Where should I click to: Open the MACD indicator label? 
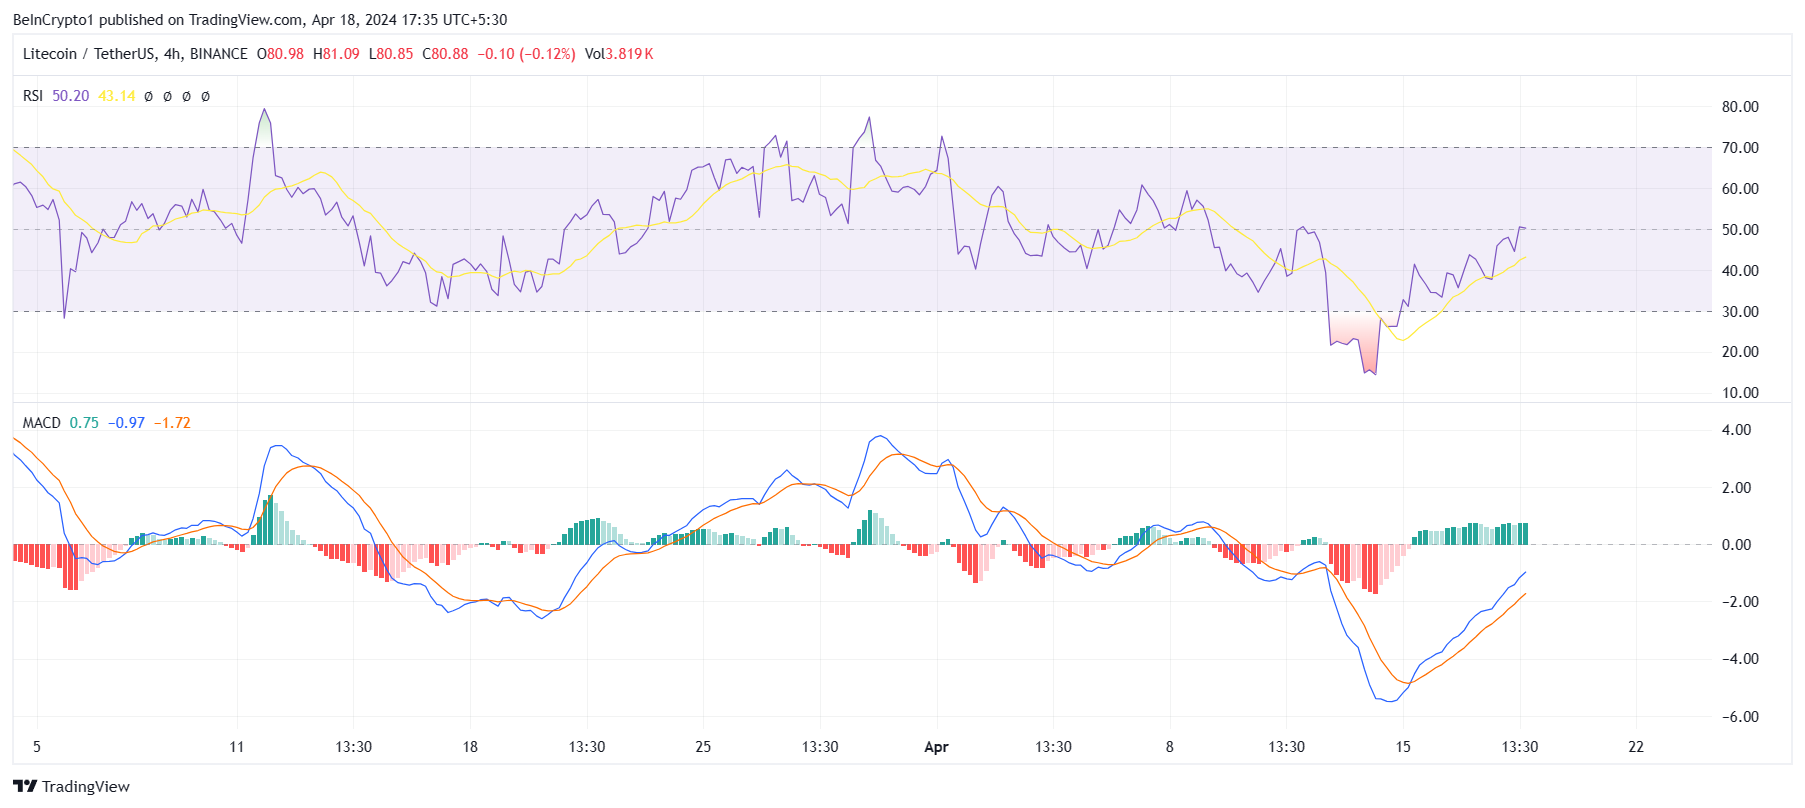(41, 423)
